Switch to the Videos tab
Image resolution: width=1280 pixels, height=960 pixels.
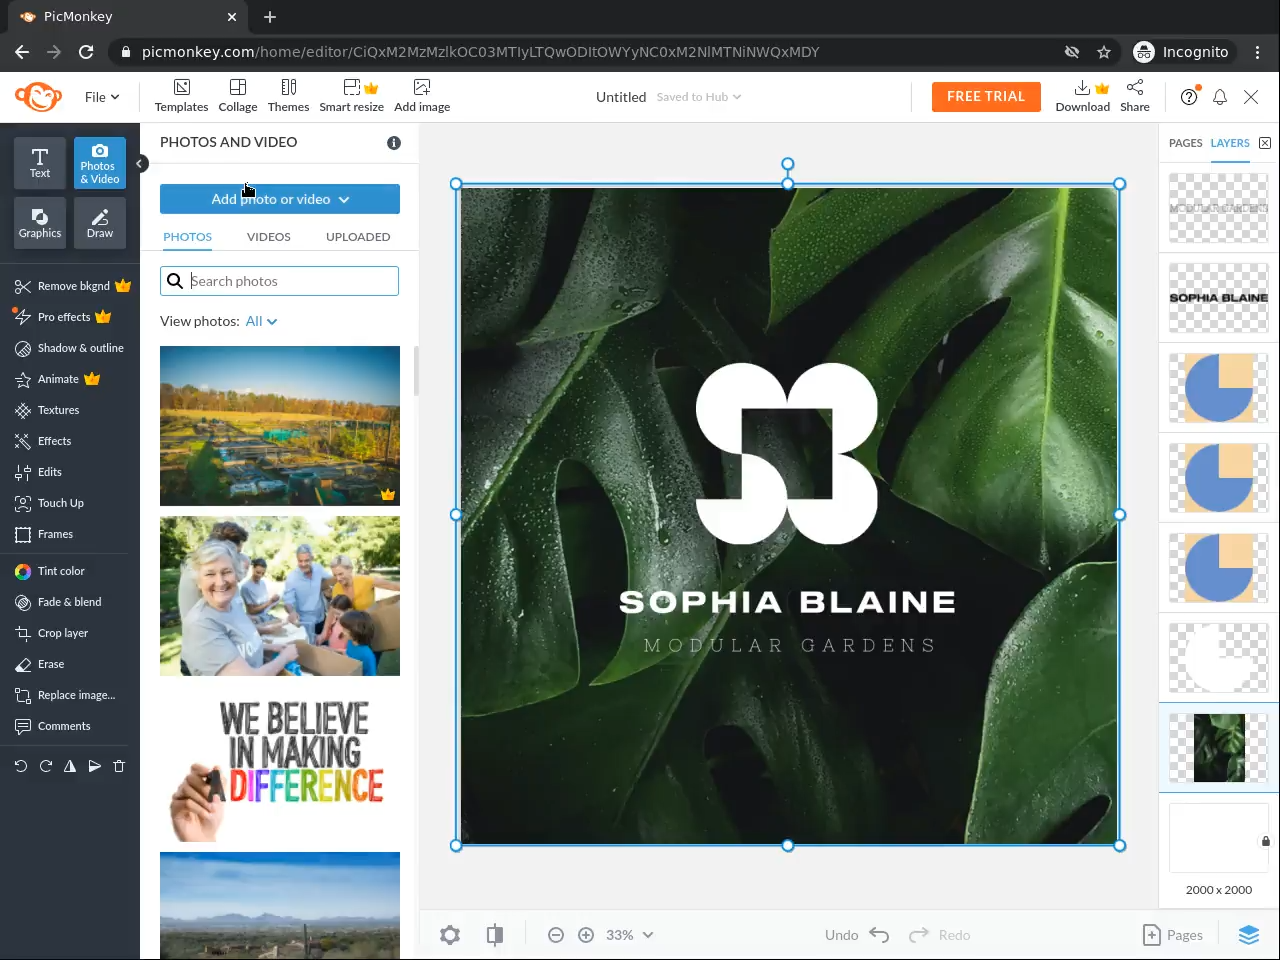(268, 237)
